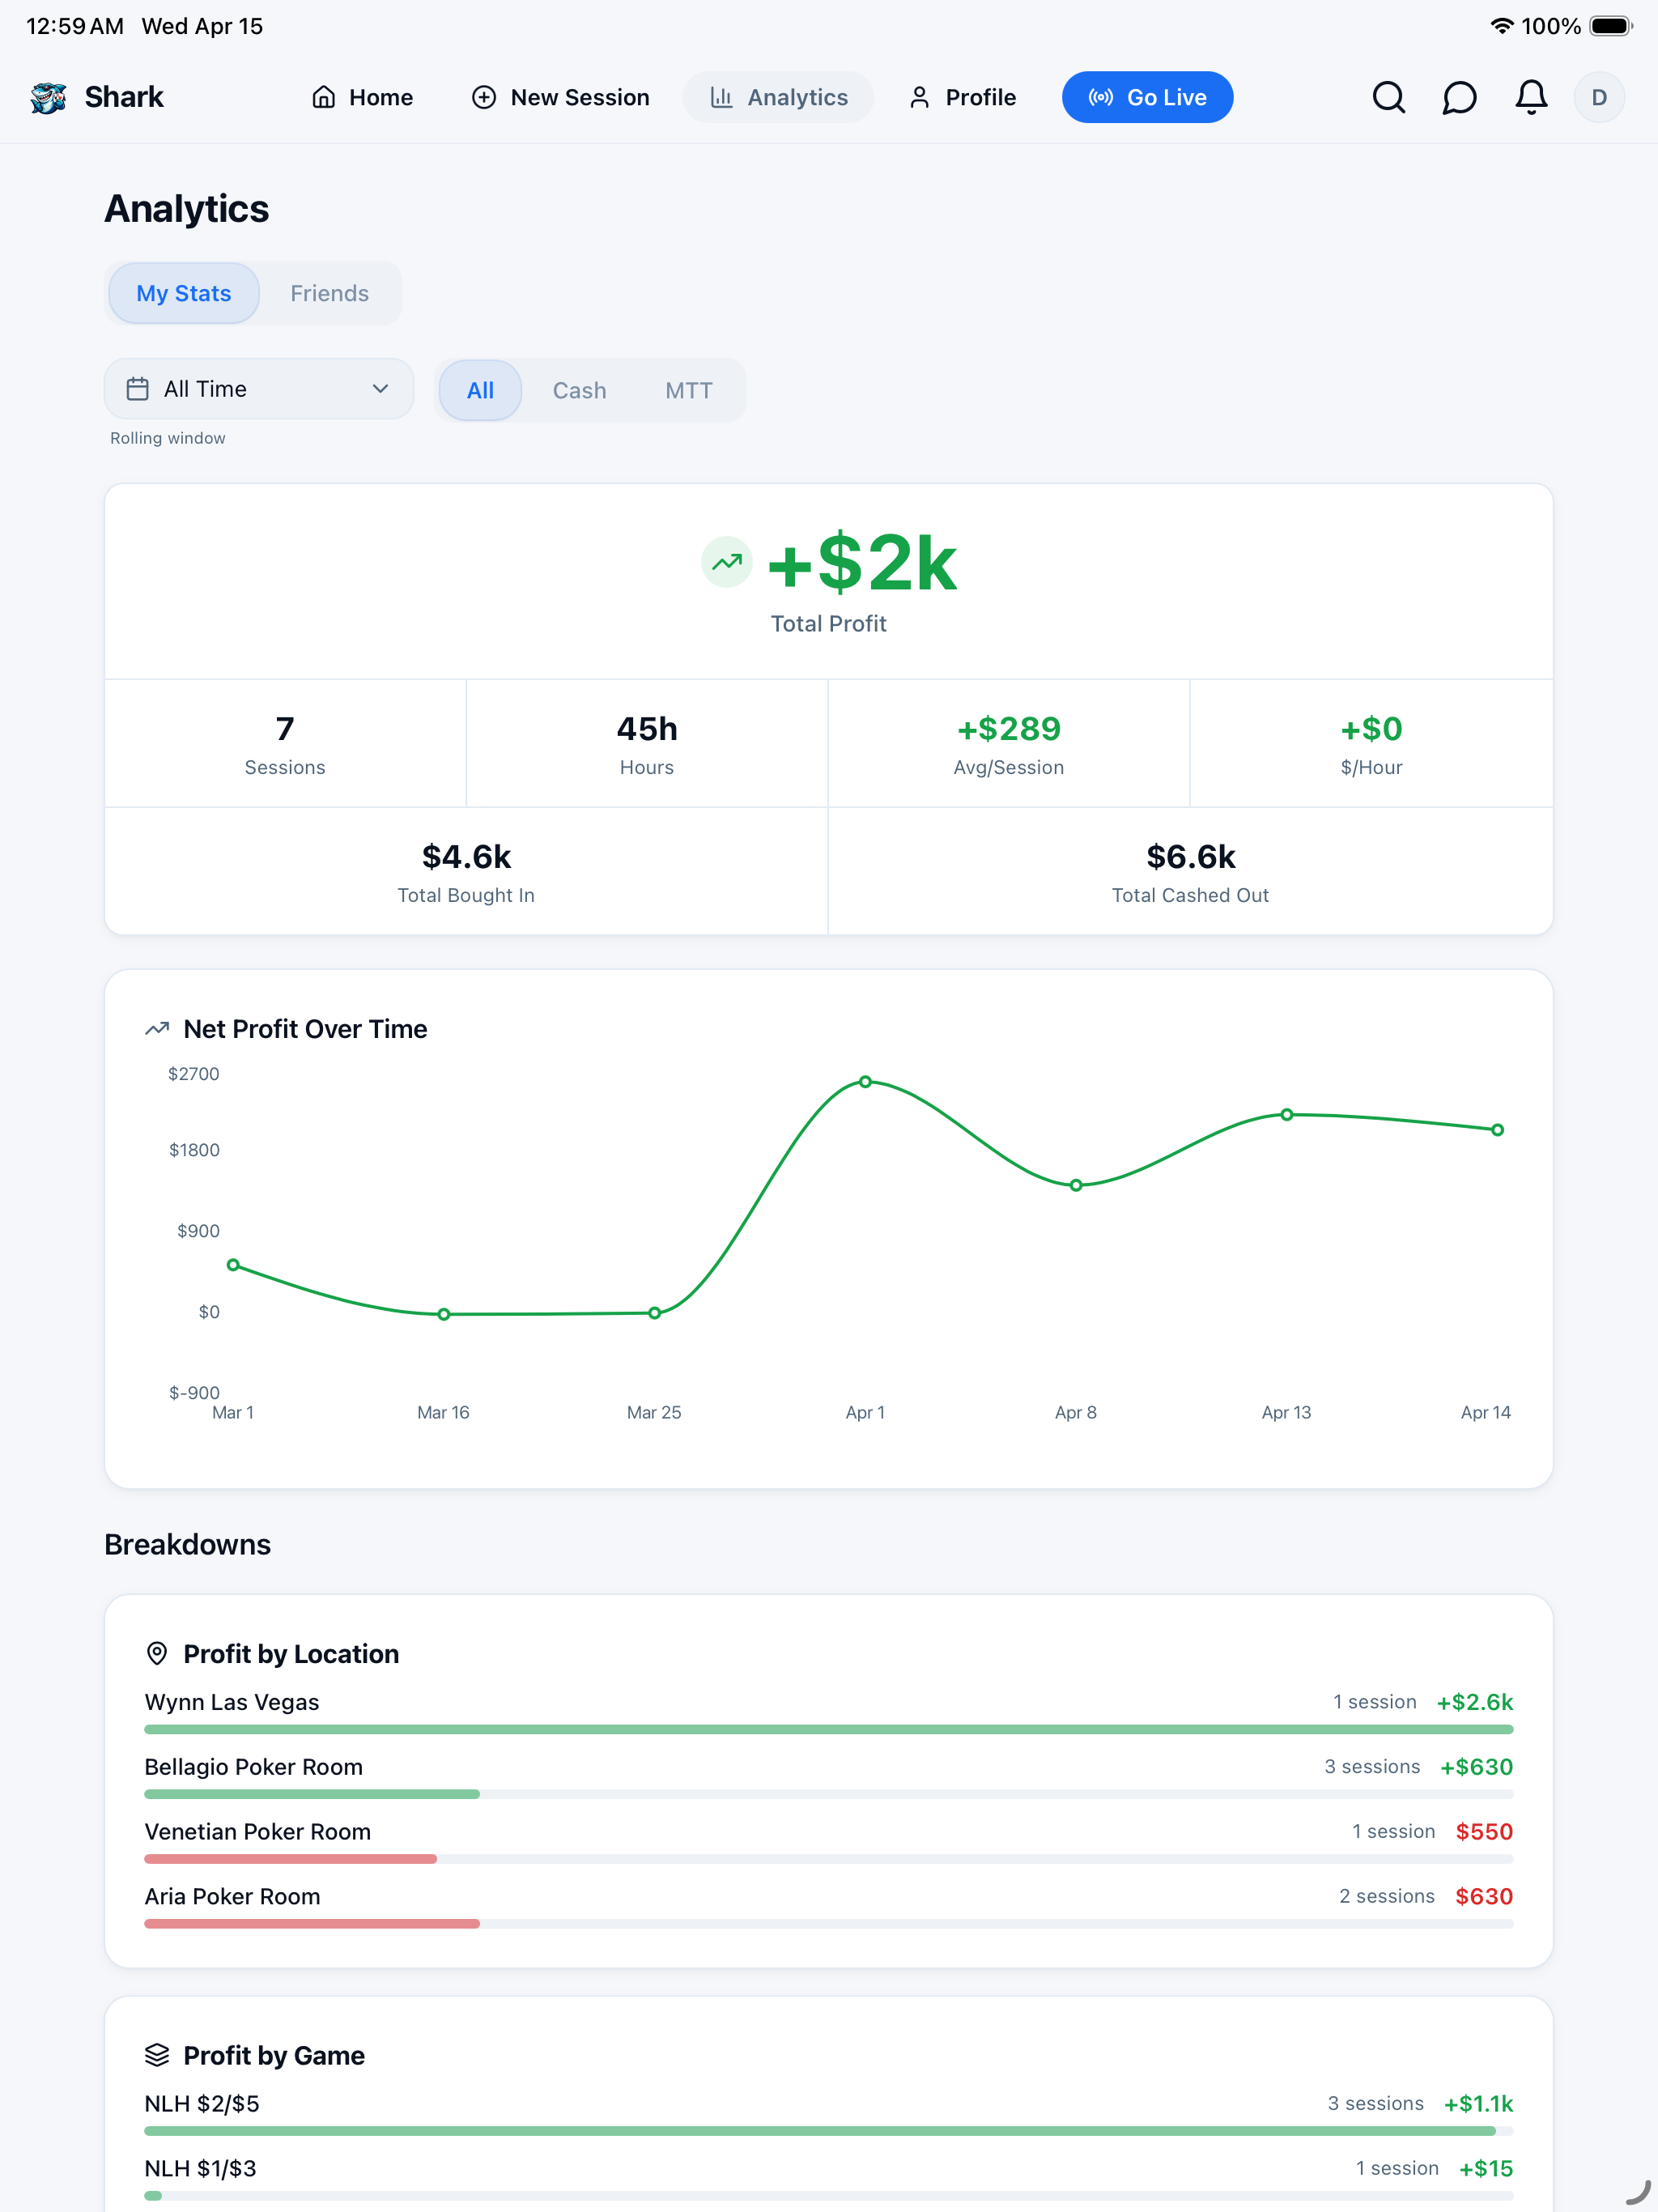
Task: Click the Wynn Las Vegas progress bar
Action: [829, 1729]
